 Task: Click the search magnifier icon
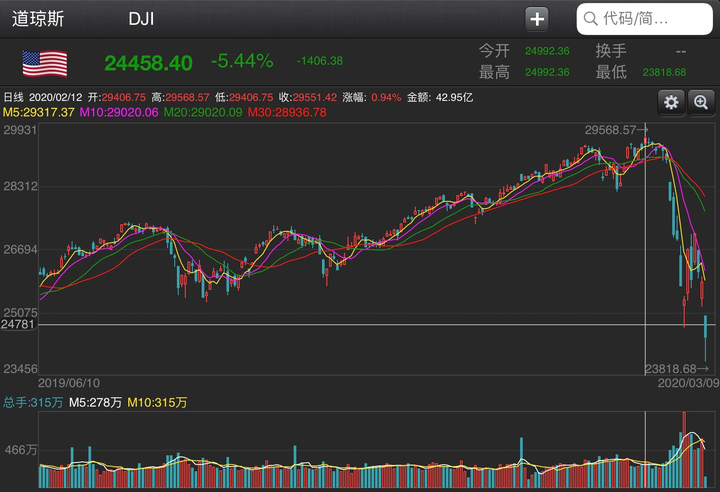(591, 19)
